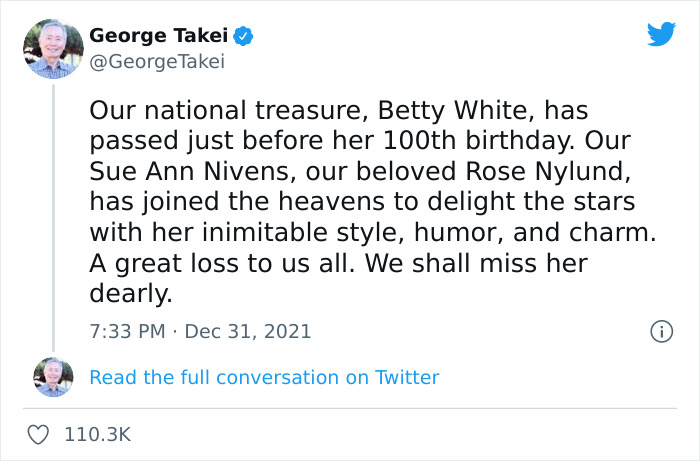Click the small avatar beside conversation link

(52, 377)
